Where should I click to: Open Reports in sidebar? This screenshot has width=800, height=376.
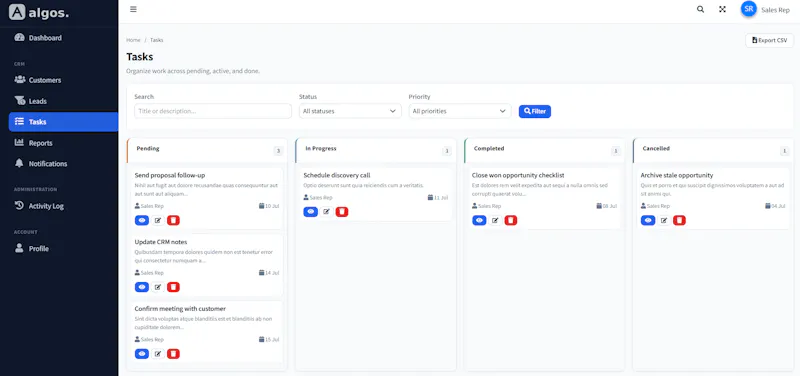coord(63,143)
